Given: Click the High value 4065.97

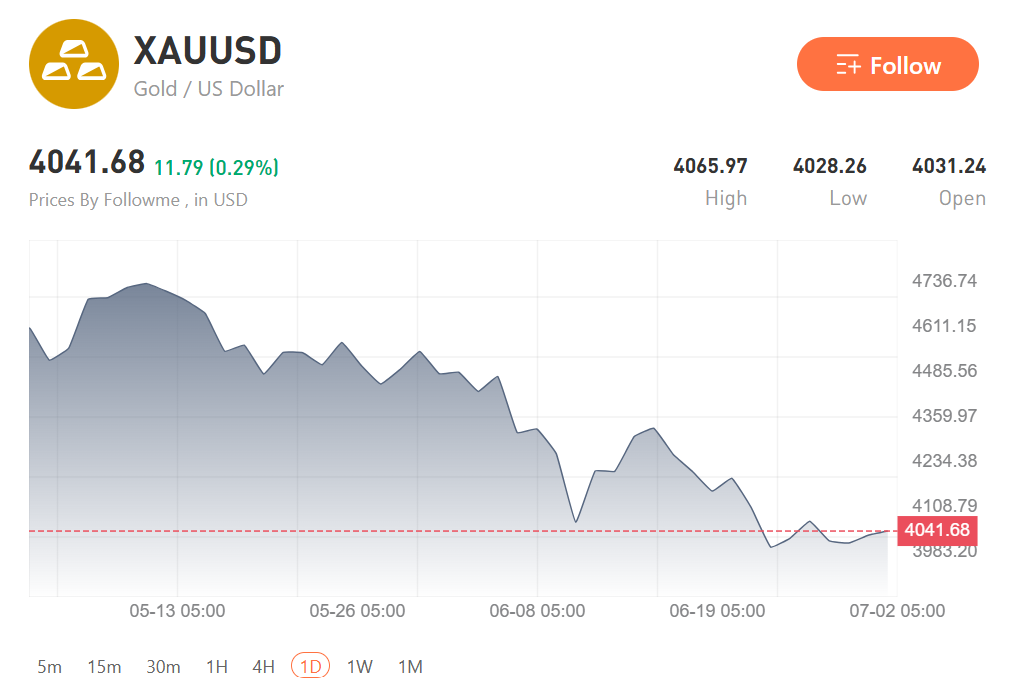Looking at the screenshot, I should (710, 166).
